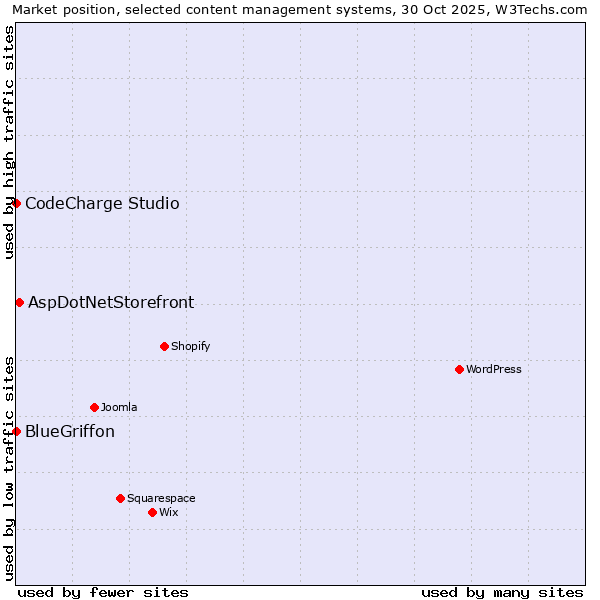Click the Joomla text label
600x600 pixels.
(x=119, y=408)
